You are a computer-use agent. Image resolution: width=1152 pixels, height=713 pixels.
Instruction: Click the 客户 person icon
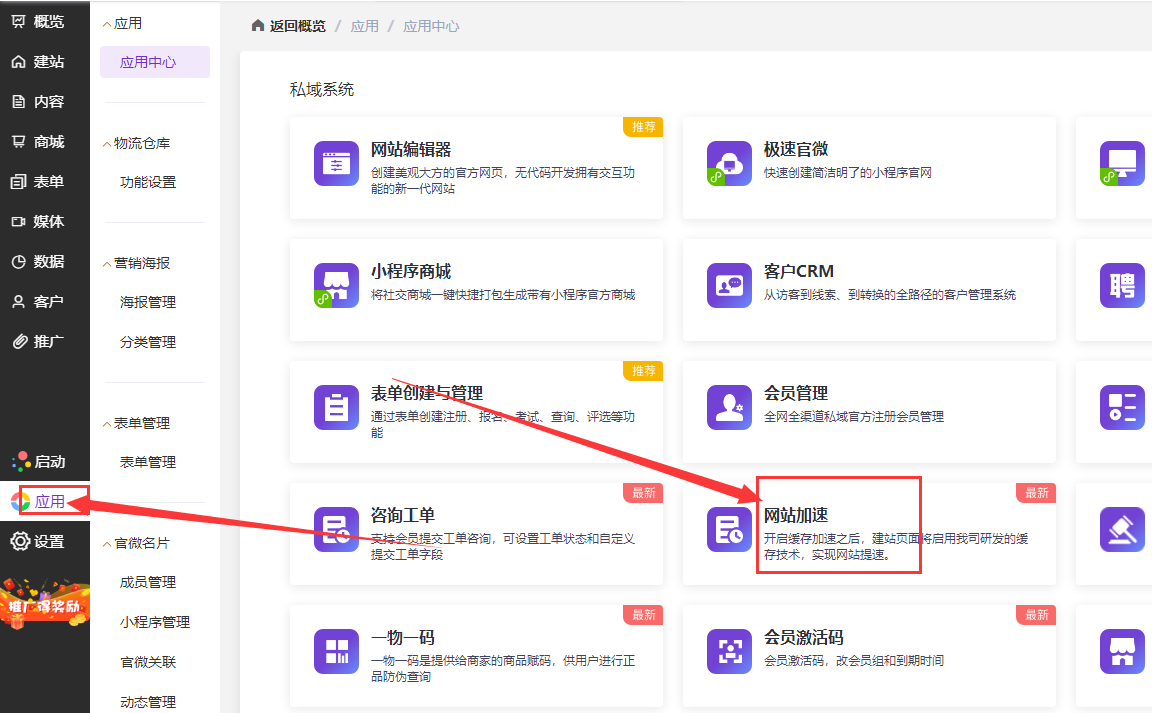pyautogui.click(x=18, y=301)
